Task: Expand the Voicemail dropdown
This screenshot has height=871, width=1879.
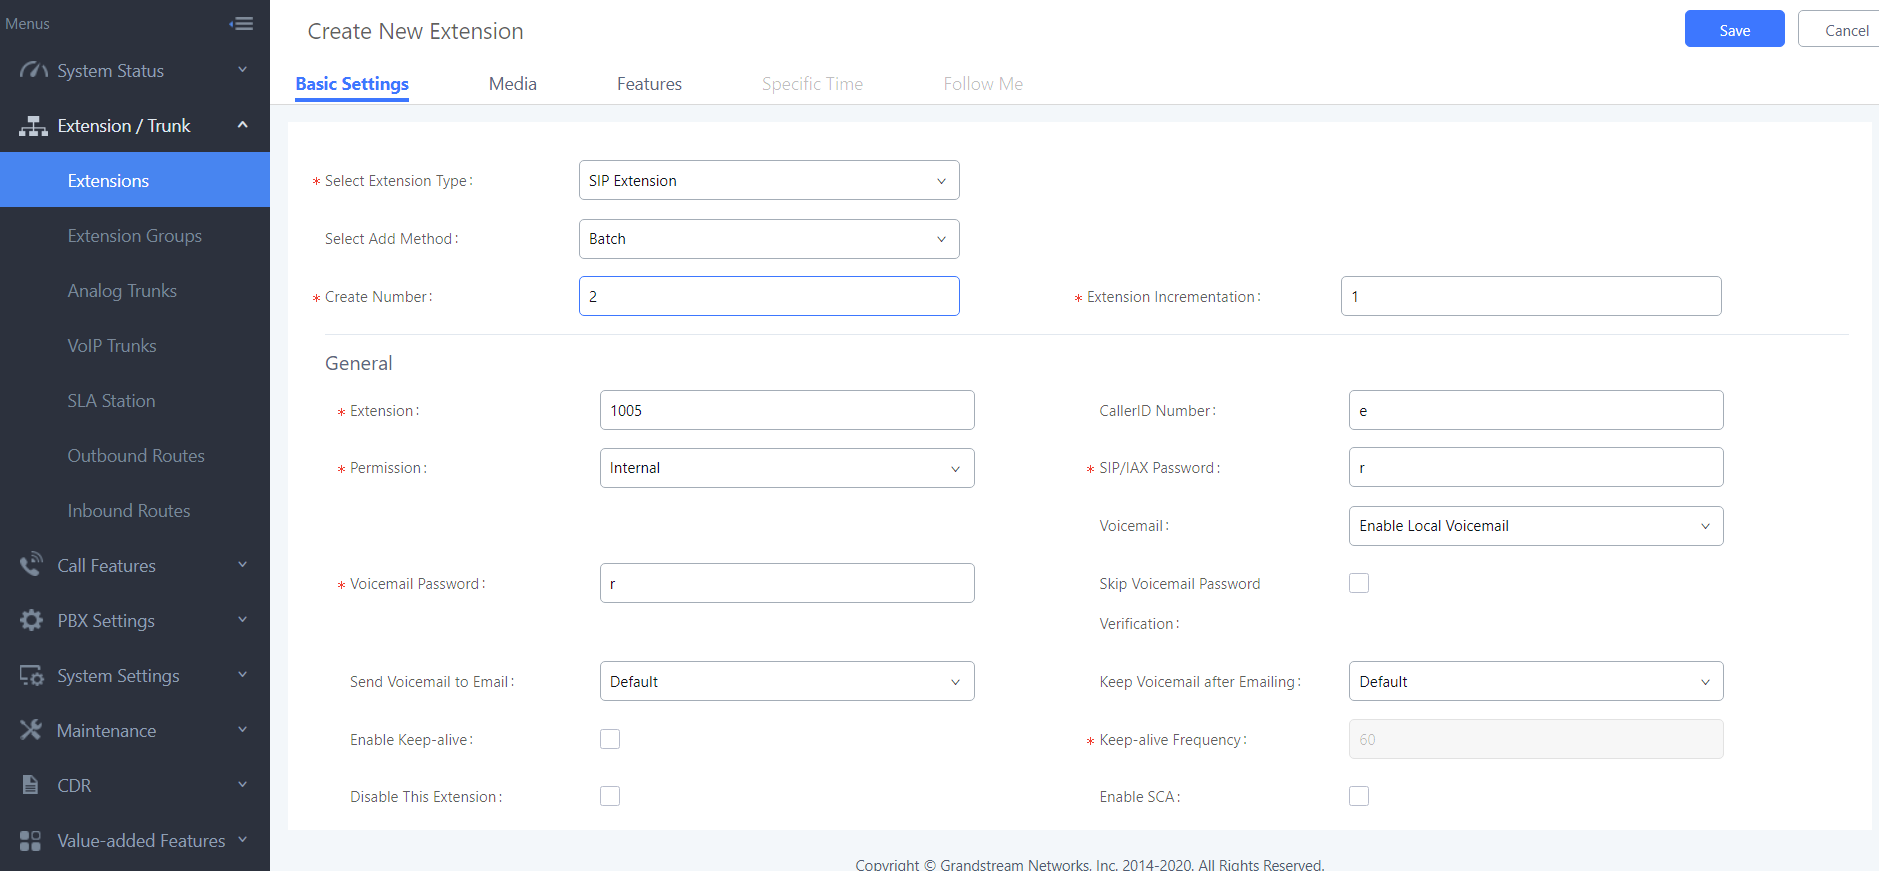Action: pyautogui.click(x=1535, y=526)
